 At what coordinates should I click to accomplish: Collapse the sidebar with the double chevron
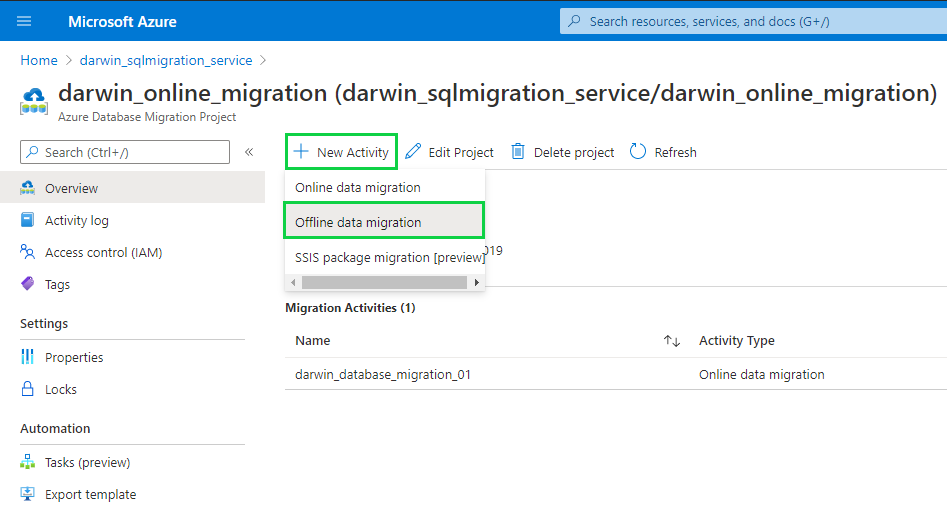(x=249, y=152)
